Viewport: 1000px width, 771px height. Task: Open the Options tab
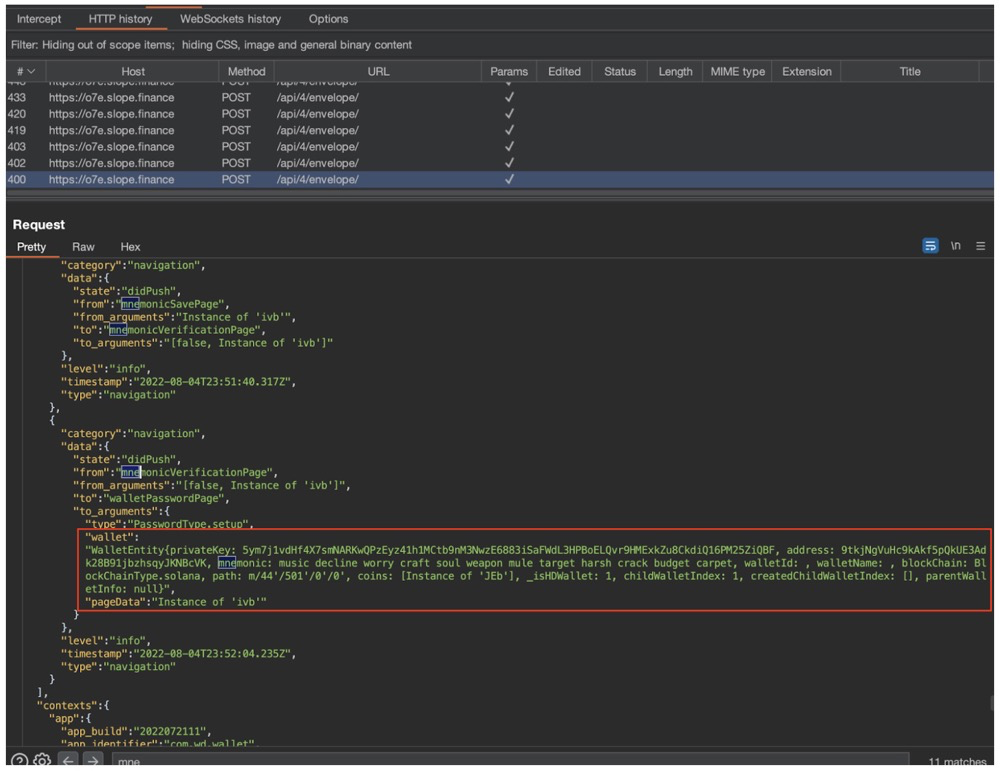pyautogui.click(x=328, y=19)
